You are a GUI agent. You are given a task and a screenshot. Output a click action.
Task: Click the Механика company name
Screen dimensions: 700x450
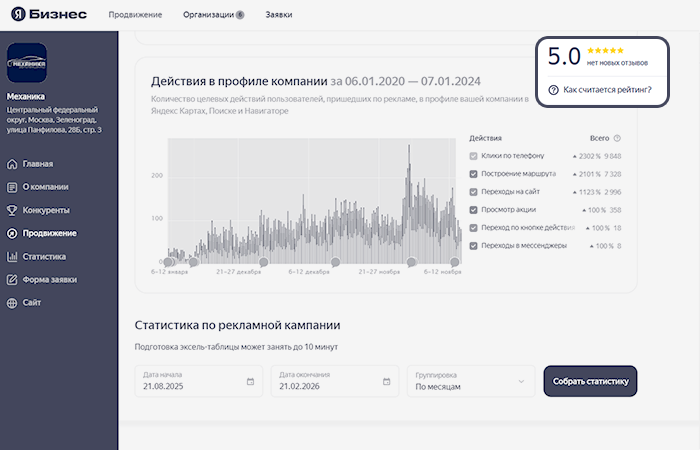[25, 96]
